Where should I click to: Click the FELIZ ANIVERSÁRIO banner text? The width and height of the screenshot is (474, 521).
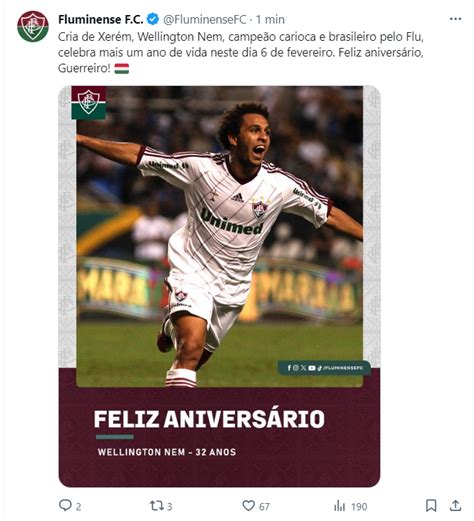coord(209,419)
